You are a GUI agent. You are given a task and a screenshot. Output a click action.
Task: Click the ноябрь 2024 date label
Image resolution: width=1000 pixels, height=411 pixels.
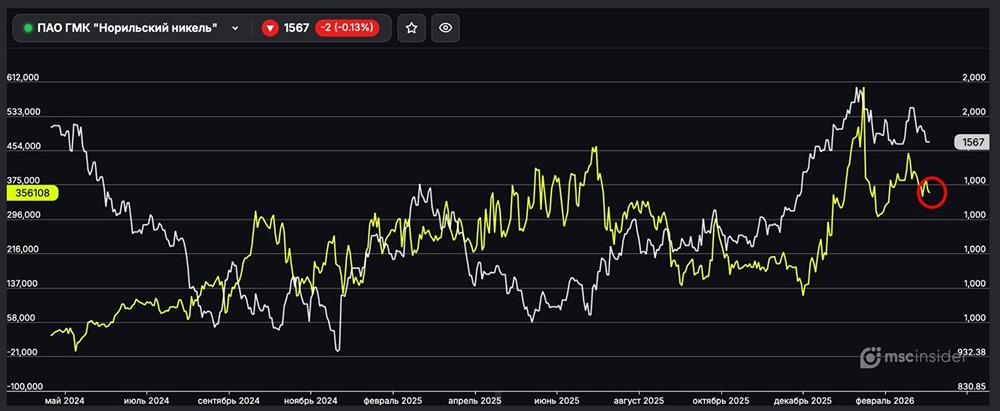click(x=310, y=401)
